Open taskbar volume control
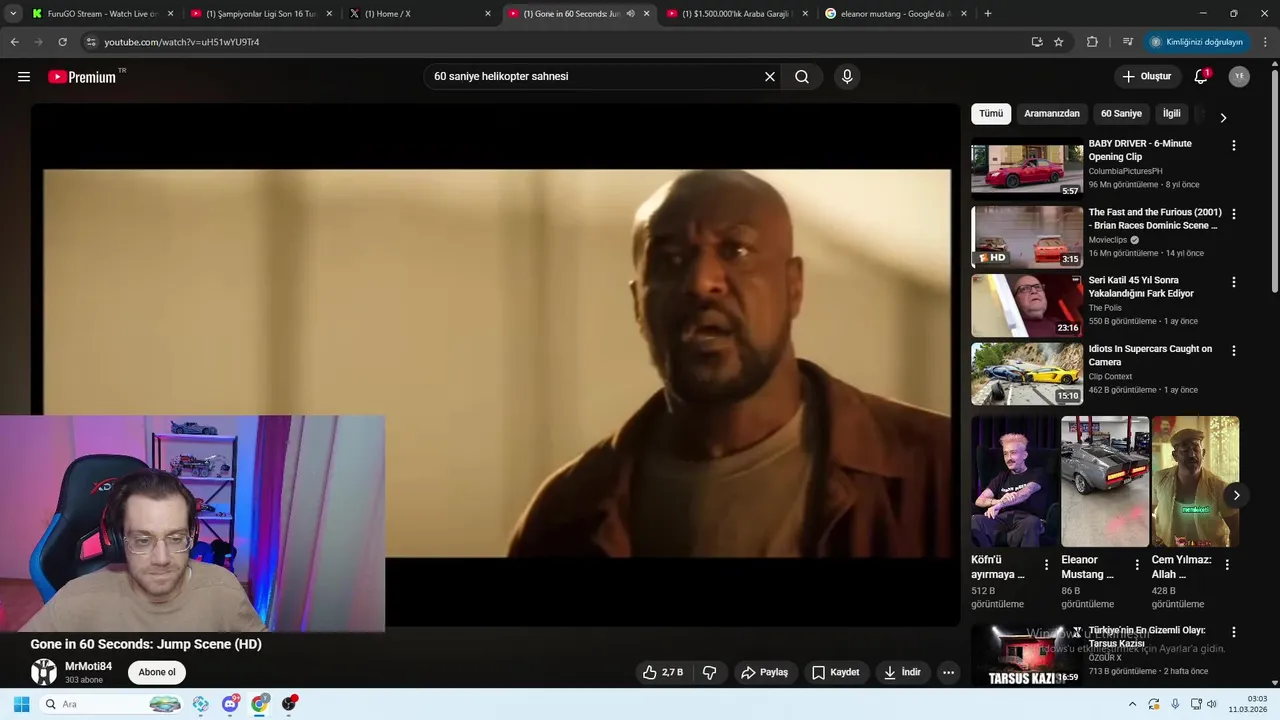The image size is (1280, 720). tap(1211, 704)
